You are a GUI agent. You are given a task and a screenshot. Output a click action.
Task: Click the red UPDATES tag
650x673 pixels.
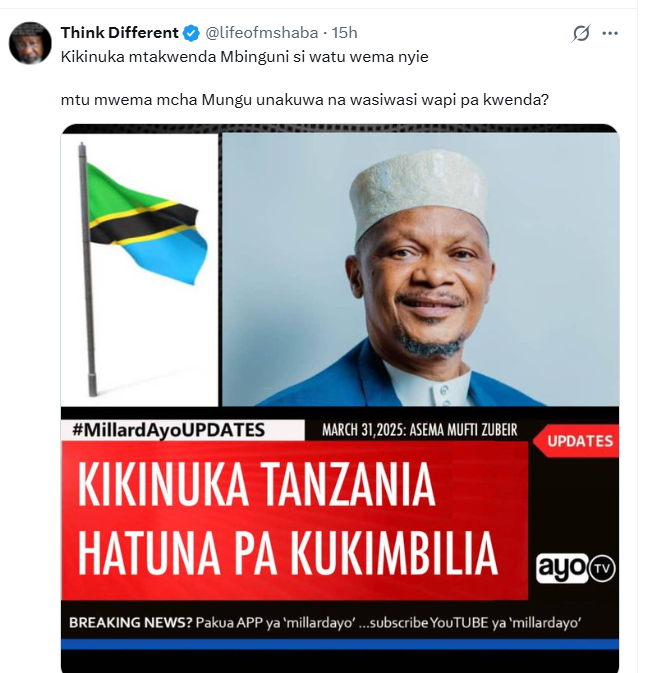click(577, 441)
